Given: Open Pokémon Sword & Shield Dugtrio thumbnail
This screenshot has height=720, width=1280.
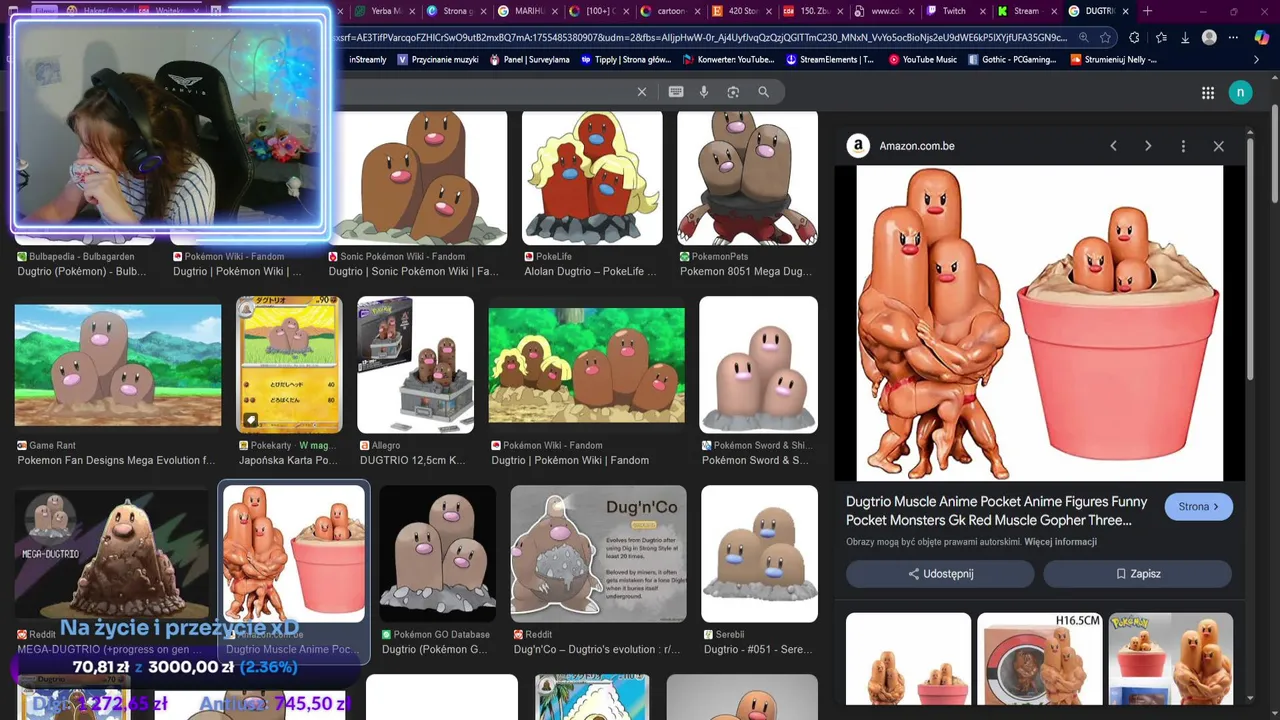Looking at the screenshot, I should (x=758, y=365).
